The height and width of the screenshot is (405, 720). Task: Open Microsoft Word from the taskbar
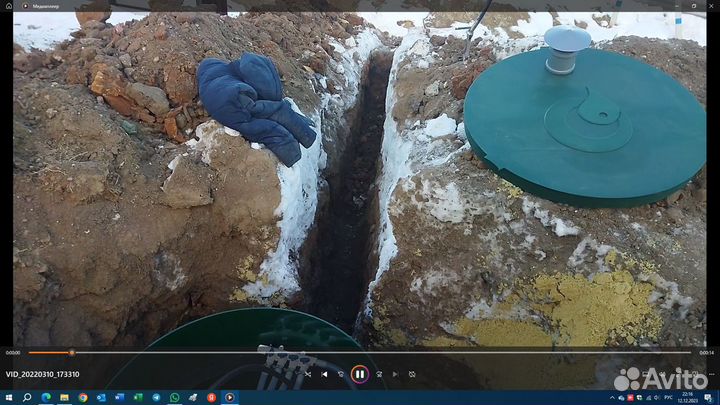119,397
